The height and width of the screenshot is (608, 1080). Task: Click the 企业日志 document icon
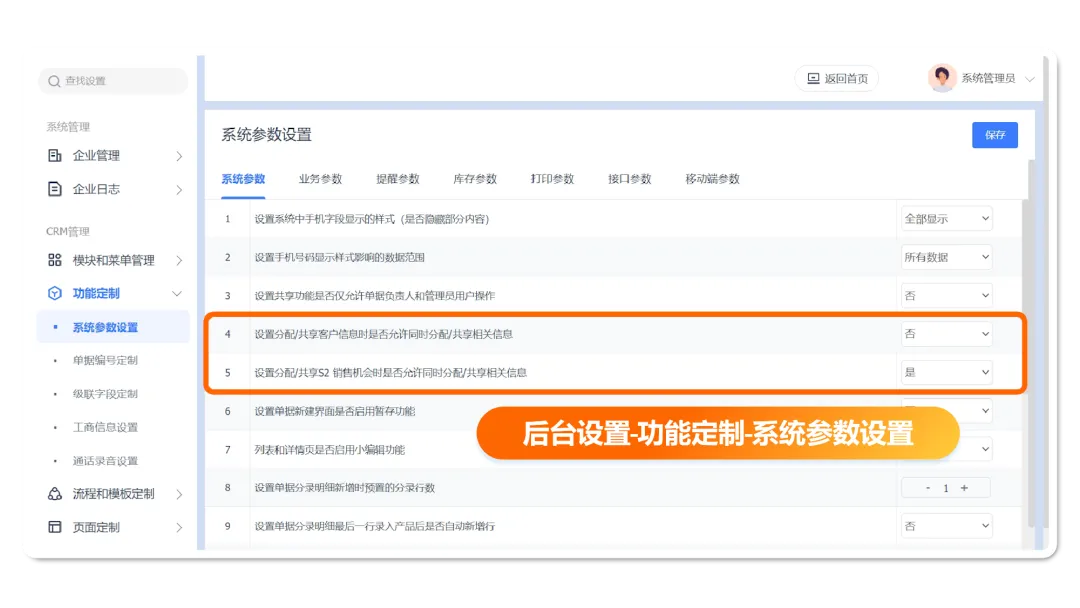point(55,189)
